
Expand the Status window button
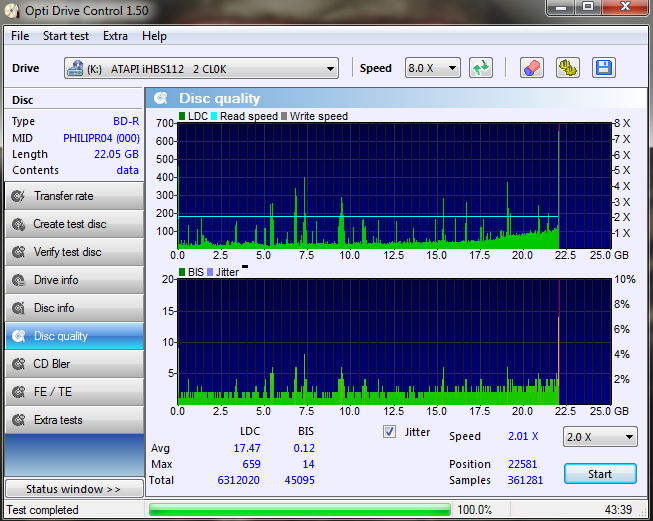tap(74, 489)
